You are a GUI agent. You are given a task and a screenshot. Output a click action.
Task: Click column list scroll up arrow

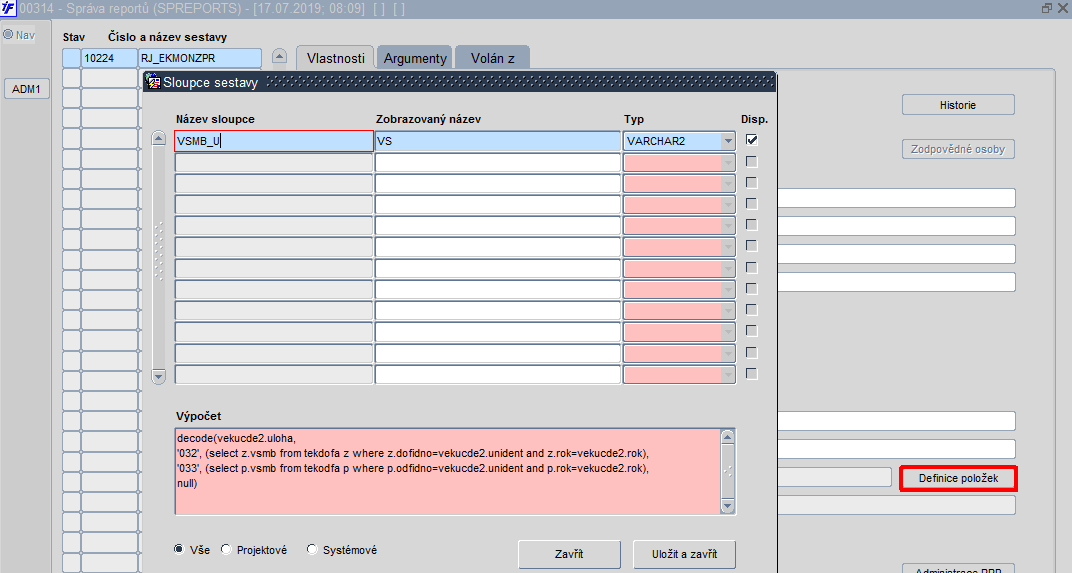[159, 138]
